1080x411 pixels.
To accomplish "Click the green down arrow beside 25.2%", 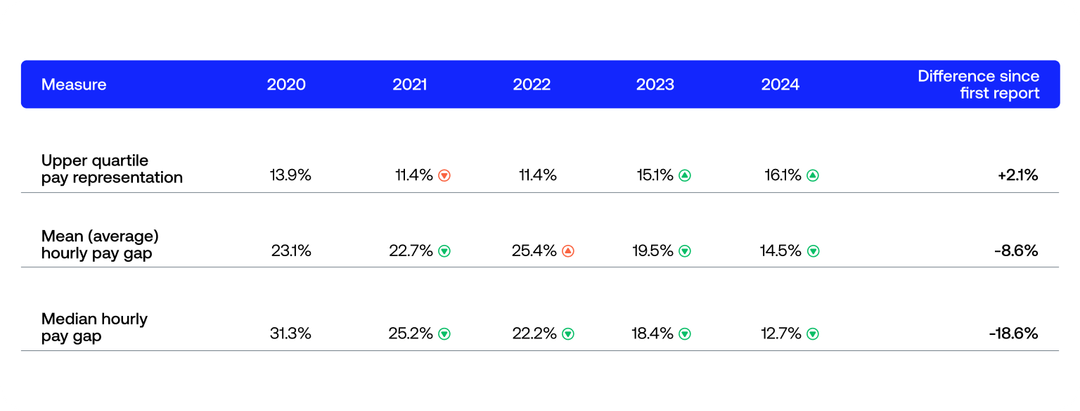I will [444, 334].
